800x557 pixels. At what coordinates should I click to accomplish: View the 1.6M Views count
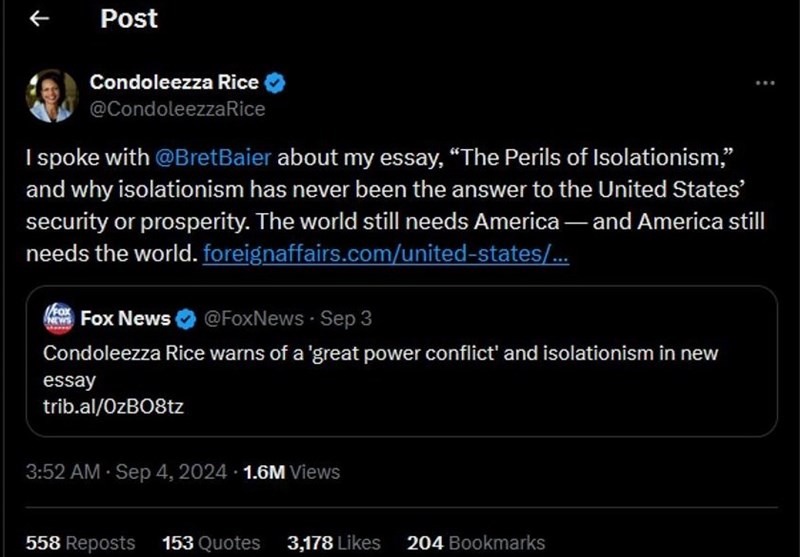pyautogui.click(x=291, y=472)
